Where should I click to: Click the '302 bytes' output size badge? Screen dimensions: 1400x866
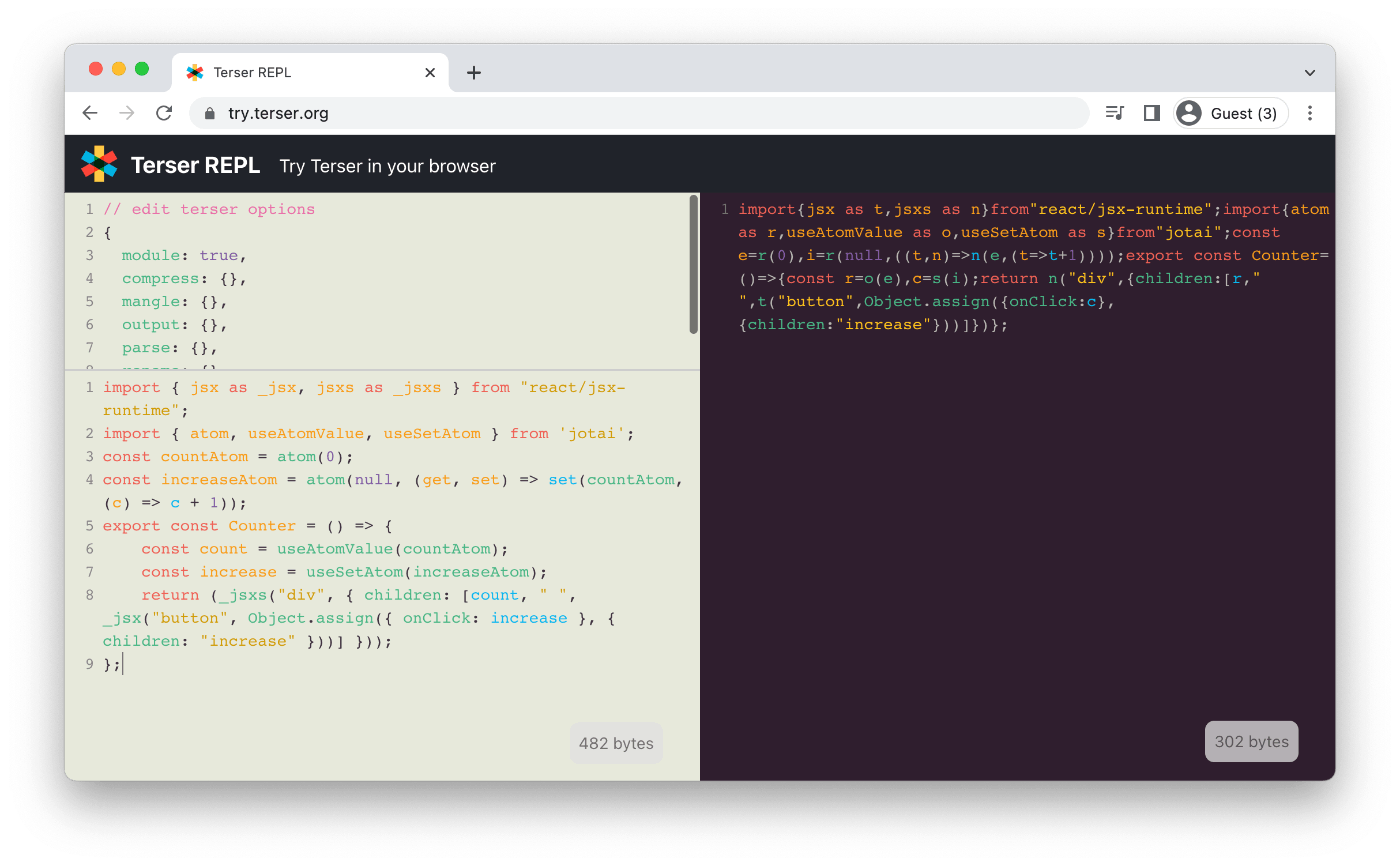point(1251,741)
